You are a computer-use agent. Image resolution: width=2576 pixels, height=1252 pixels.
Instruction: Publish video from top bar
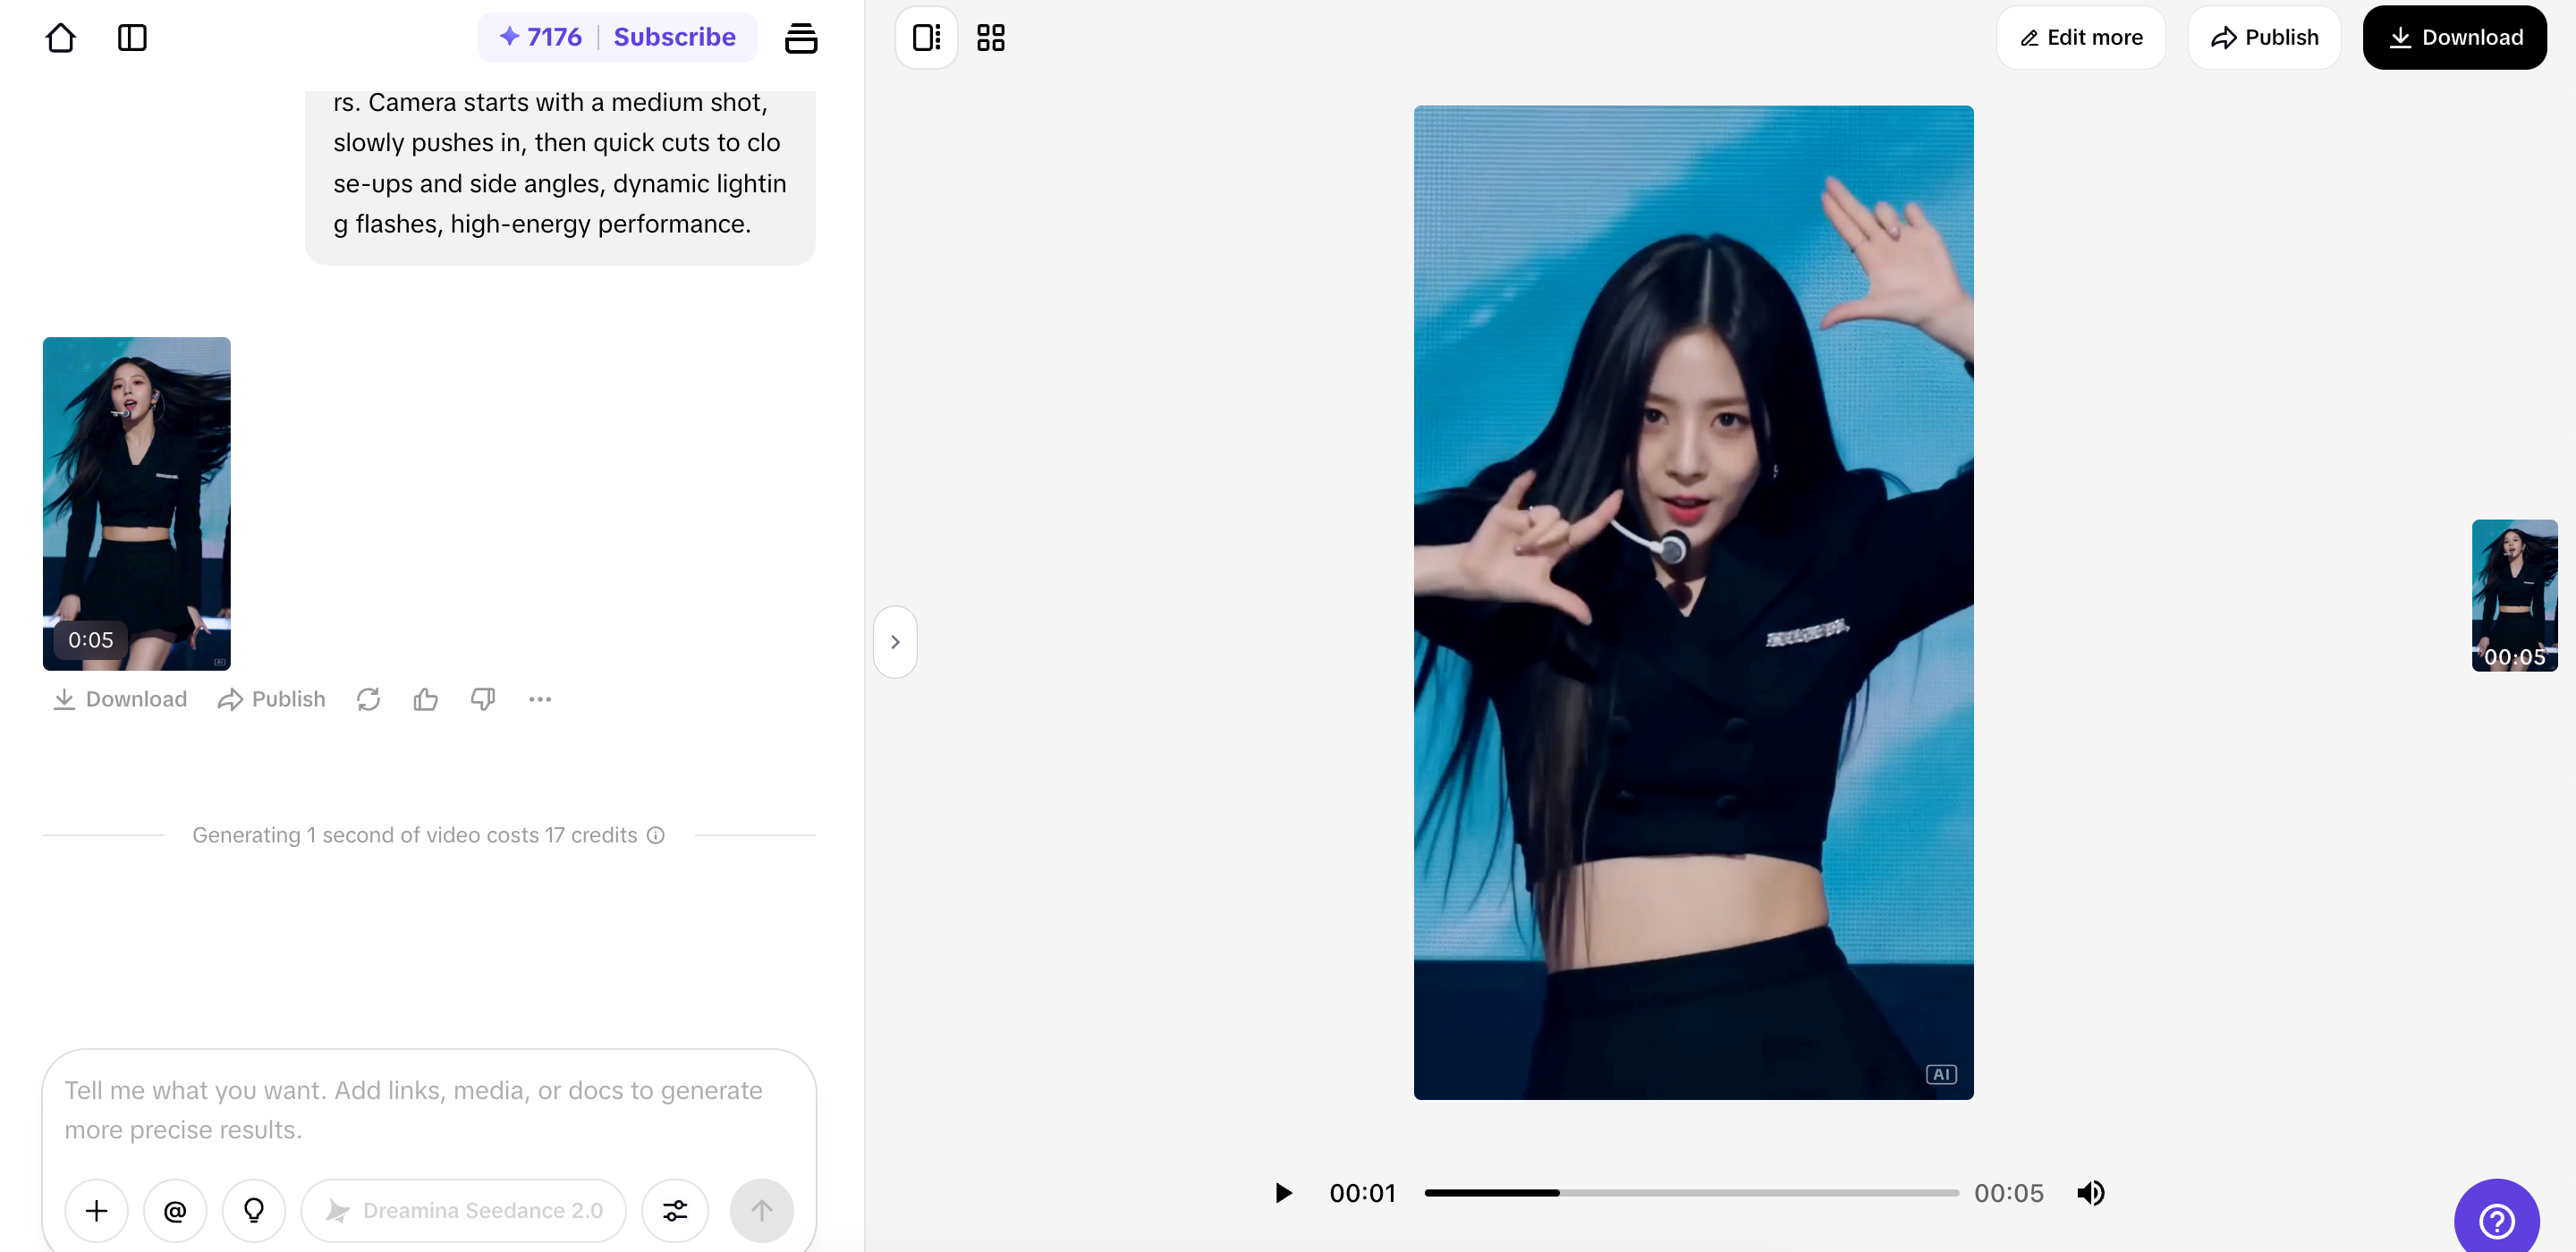point(2264,38)
